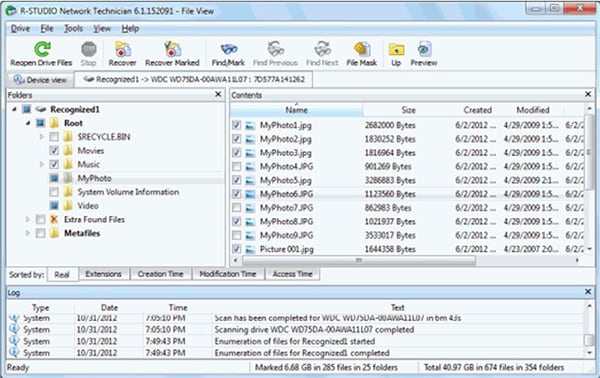
Task: Click the Modified column header
Action: 533,110
